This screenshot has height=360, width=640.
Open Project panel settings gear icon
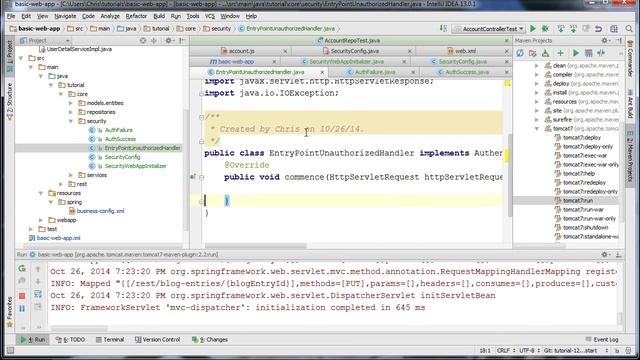(x=168, y=40)
